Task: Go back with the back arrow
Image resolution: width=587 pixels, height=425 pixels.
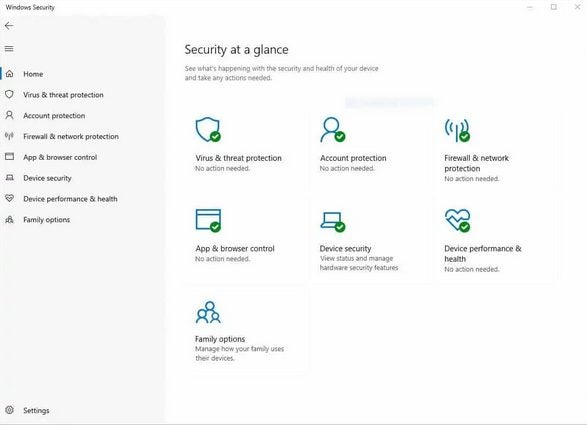Action: pos(9,25)
